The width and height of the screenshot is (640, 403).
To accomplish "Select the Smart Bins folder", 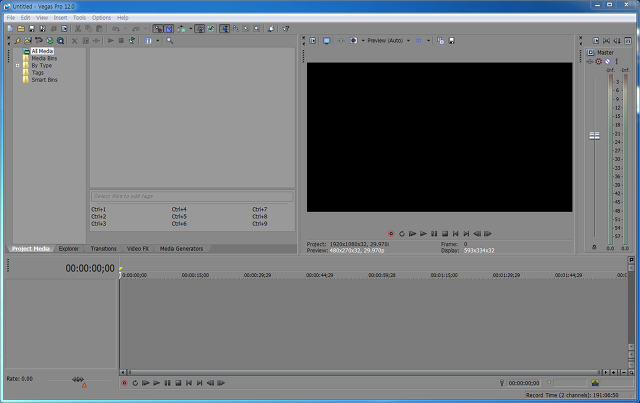I will point(44,80).
